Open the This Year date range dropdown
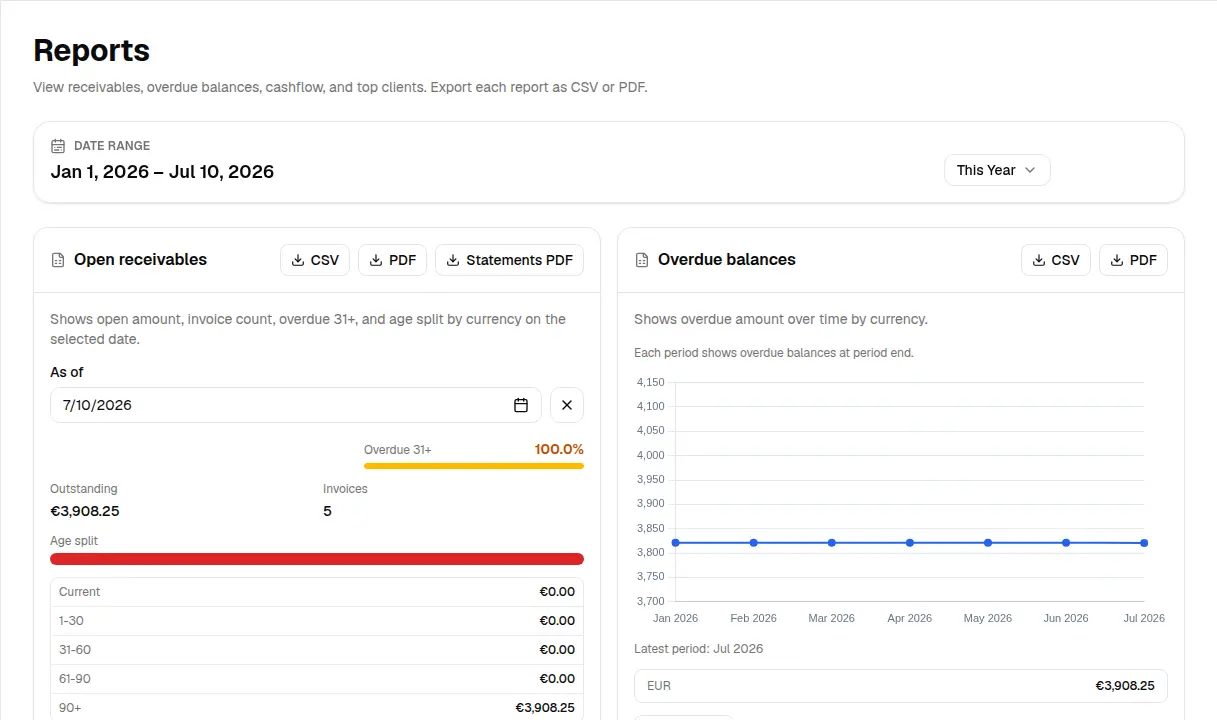Screen dimensions: 1217x720 point(997,170)
